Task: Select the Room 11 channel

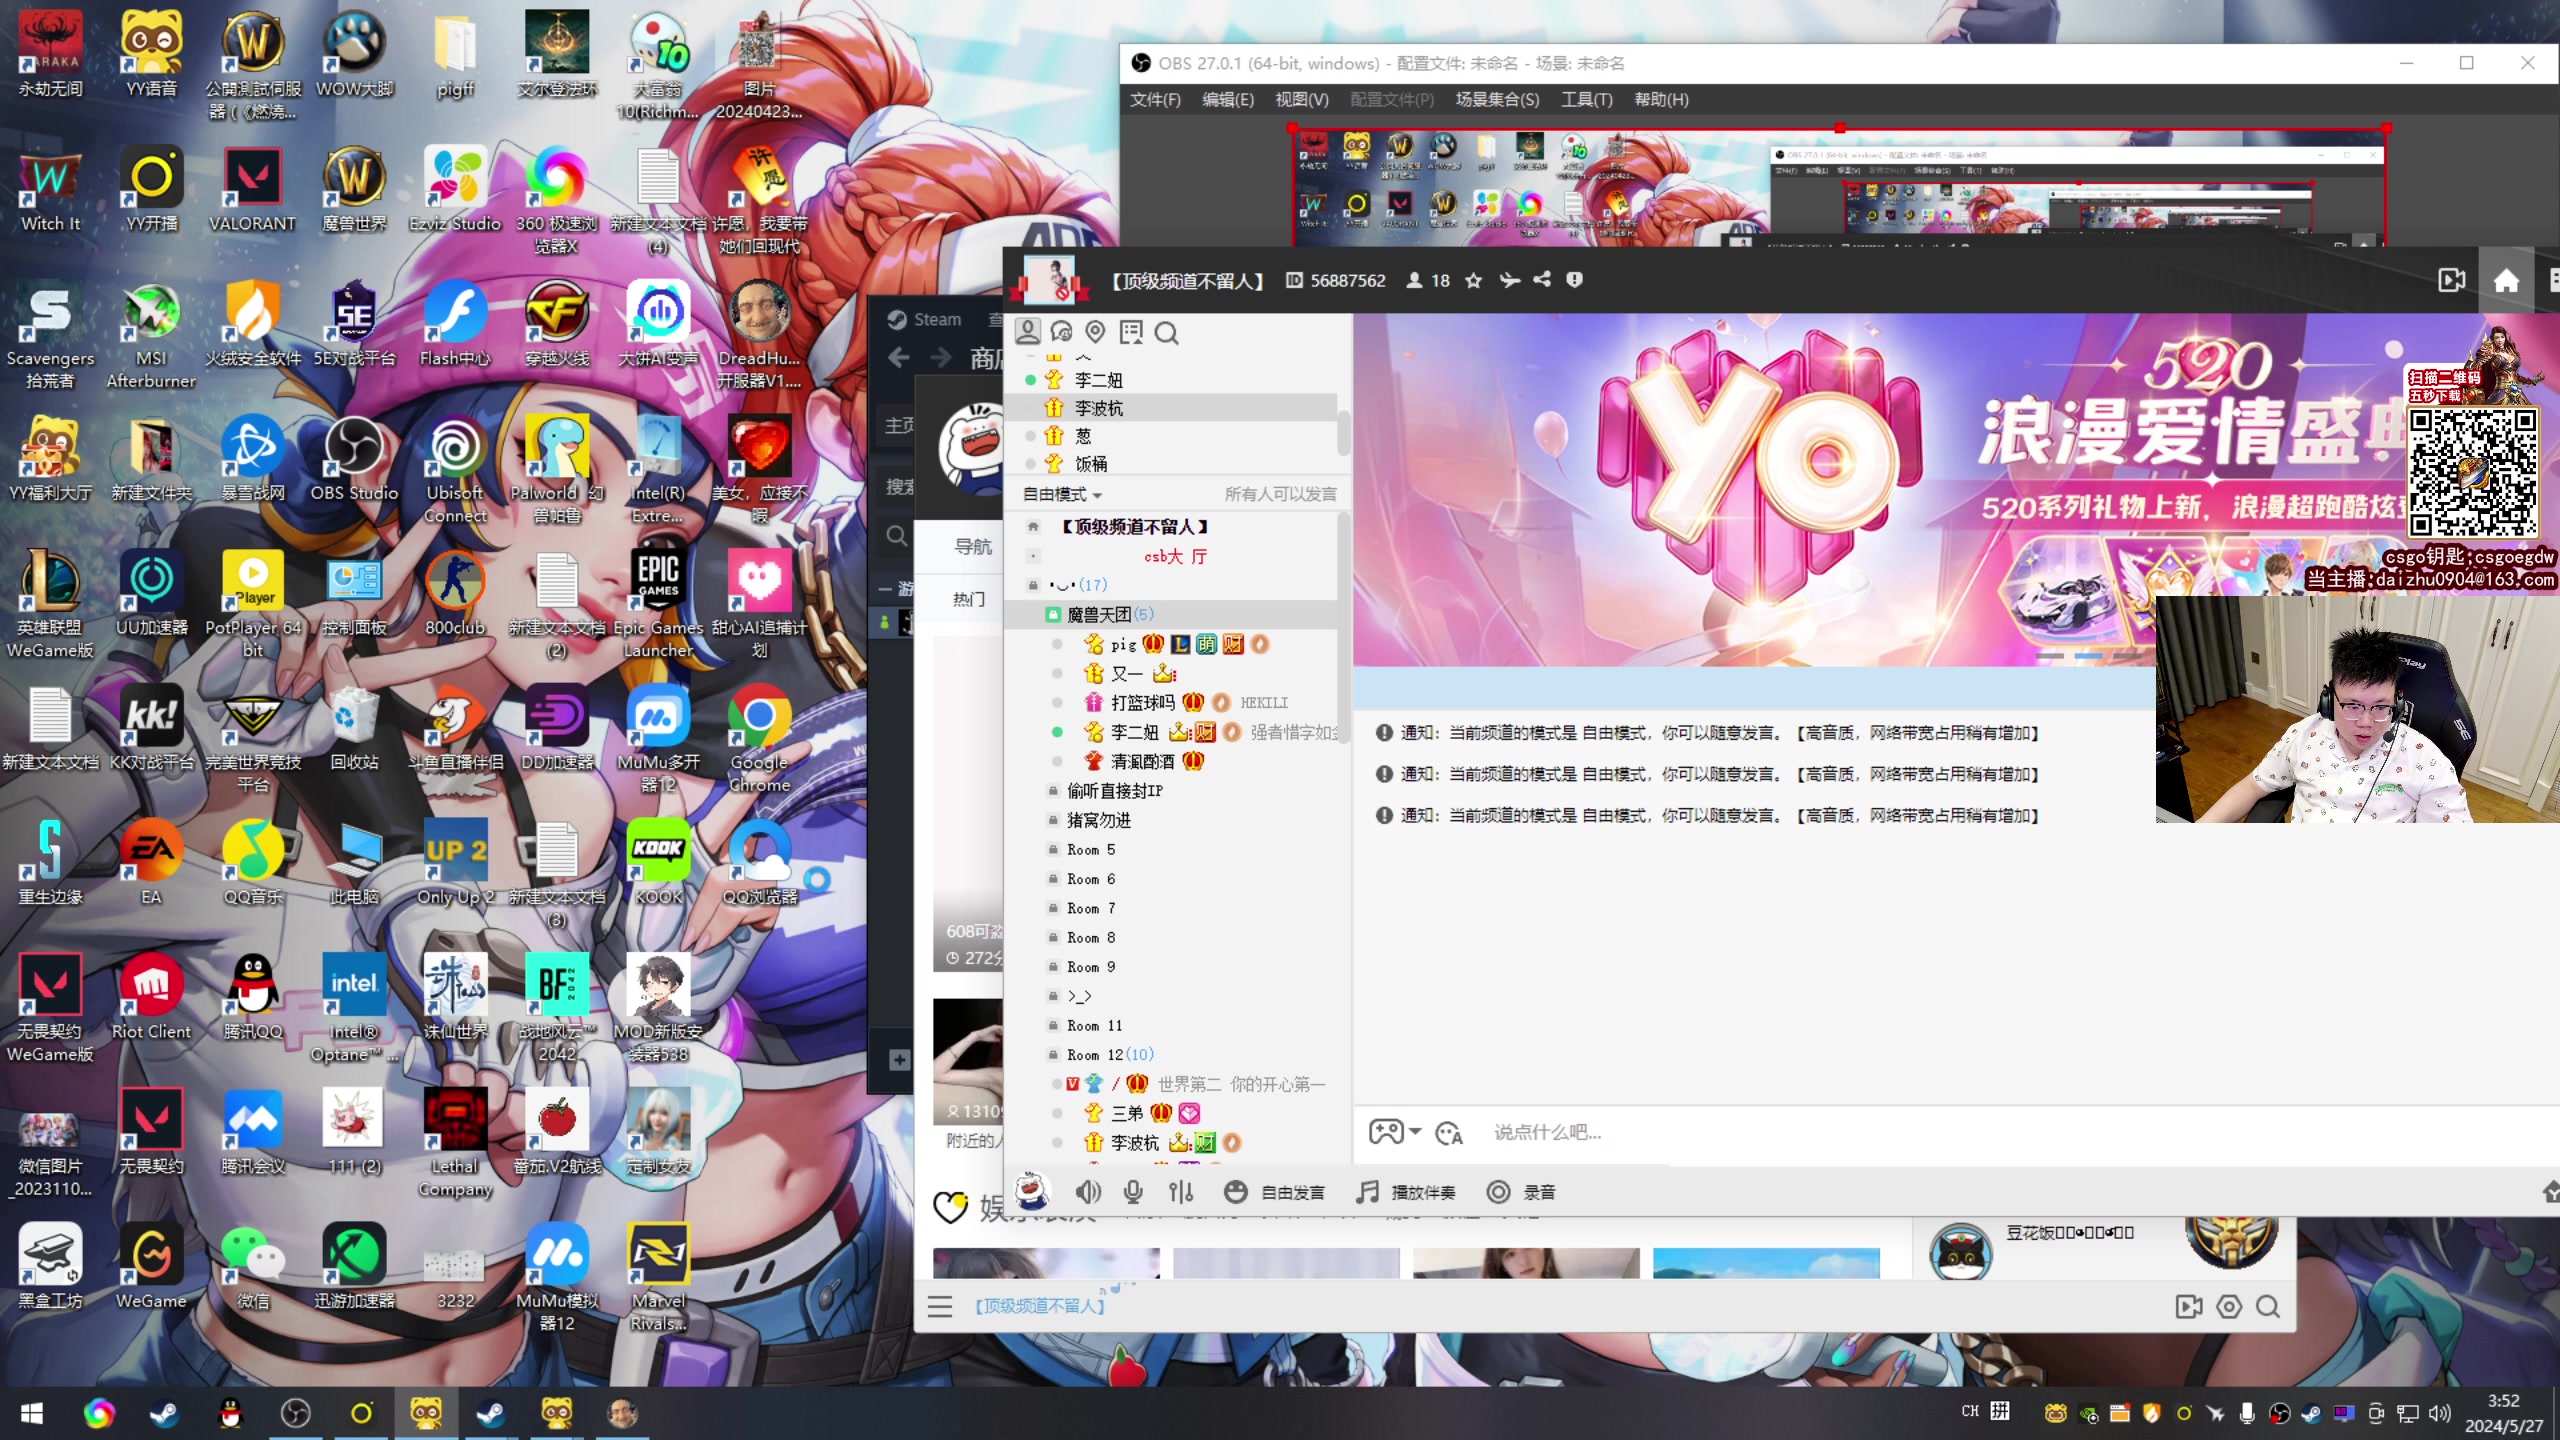Action: [1094, 1026]
